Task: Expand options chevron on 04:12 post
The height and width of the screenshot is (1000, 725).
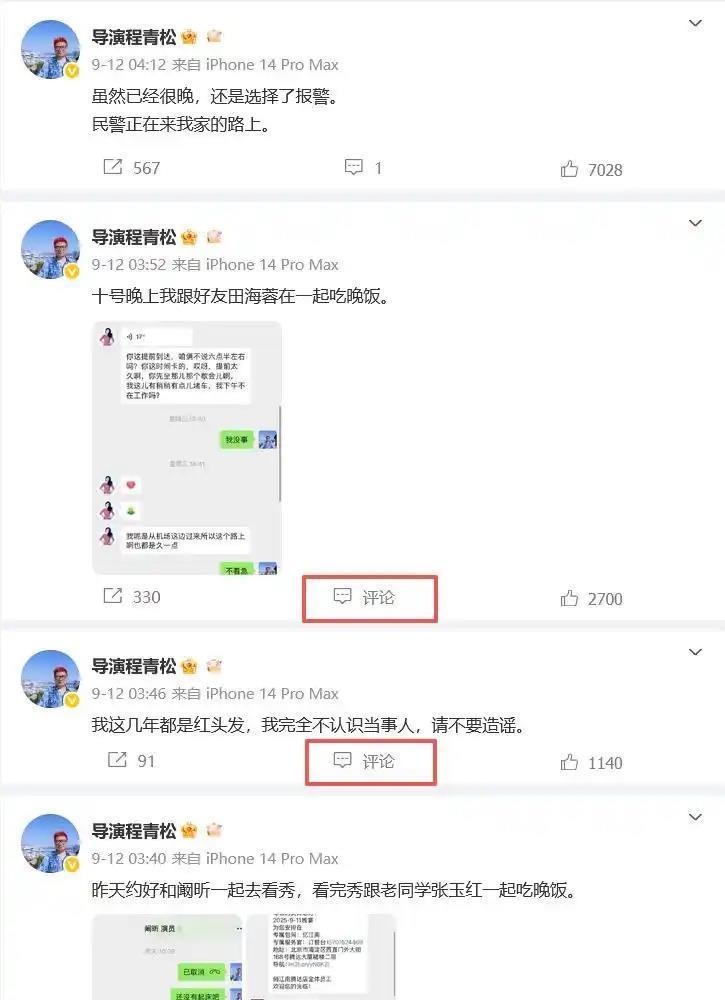Action: click(695, 24)
